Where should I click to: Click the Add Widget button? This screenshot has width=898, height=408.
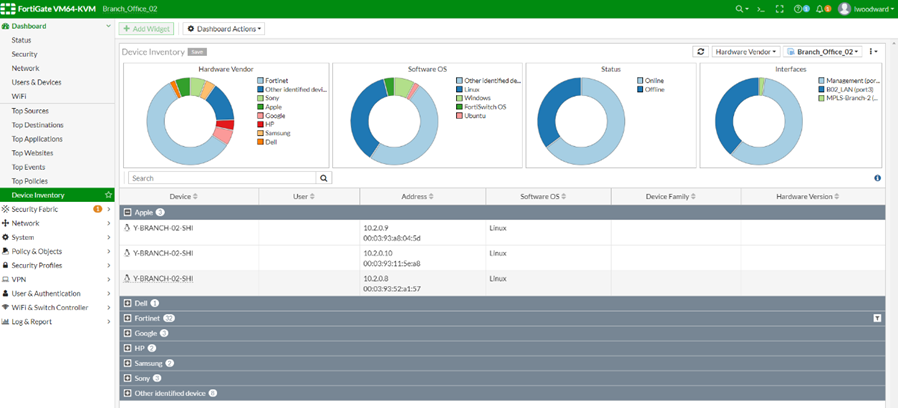pos(147,29)
